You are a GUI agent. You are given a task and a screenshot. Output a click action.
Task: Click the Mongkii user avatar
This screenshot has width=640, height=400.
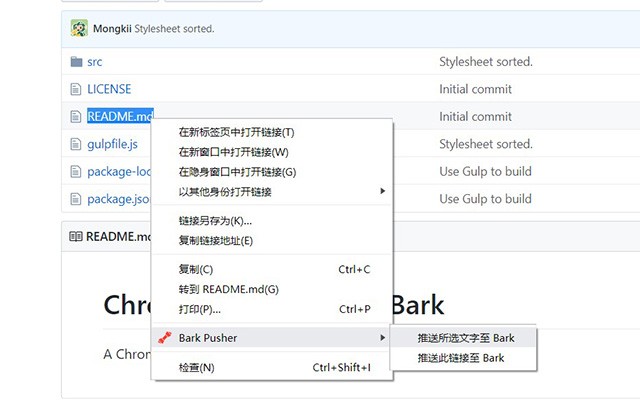pyautogui.click(x=79, y=29)
